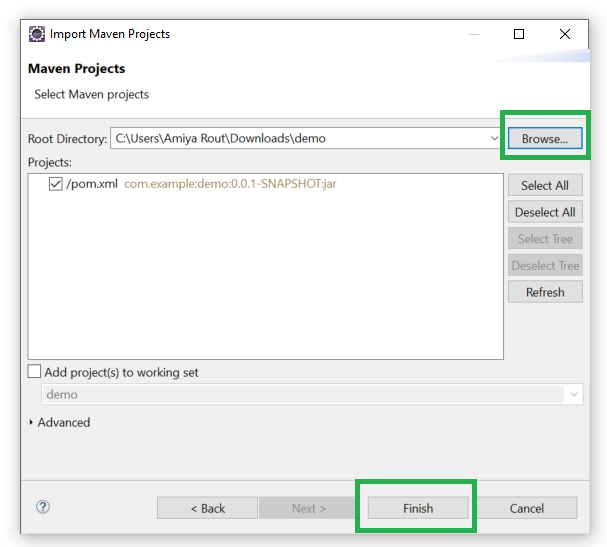Click the Browse... button

click(545, 138)
